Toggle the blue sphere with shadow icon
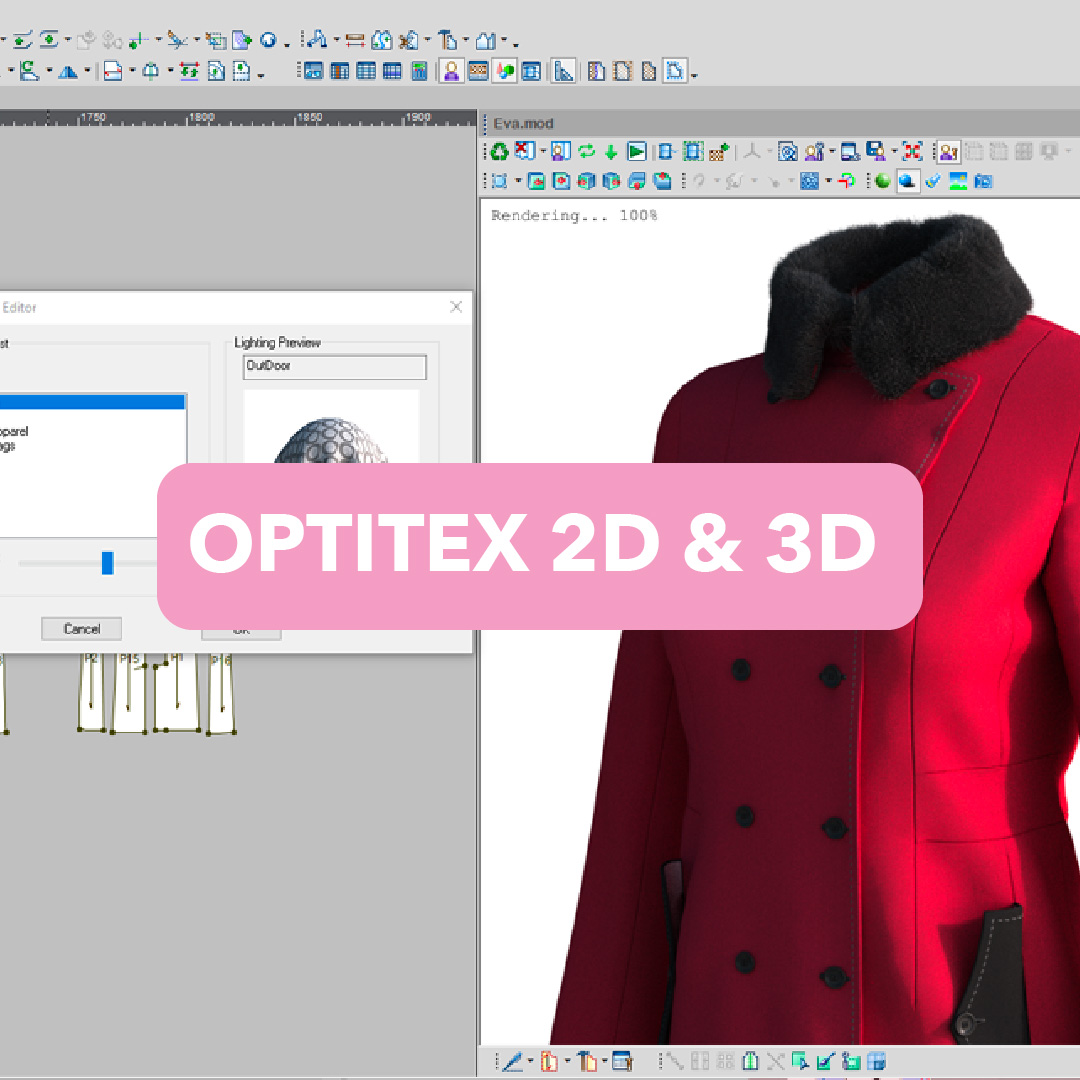The image size is (1080, 1080). tap(908, 181)
